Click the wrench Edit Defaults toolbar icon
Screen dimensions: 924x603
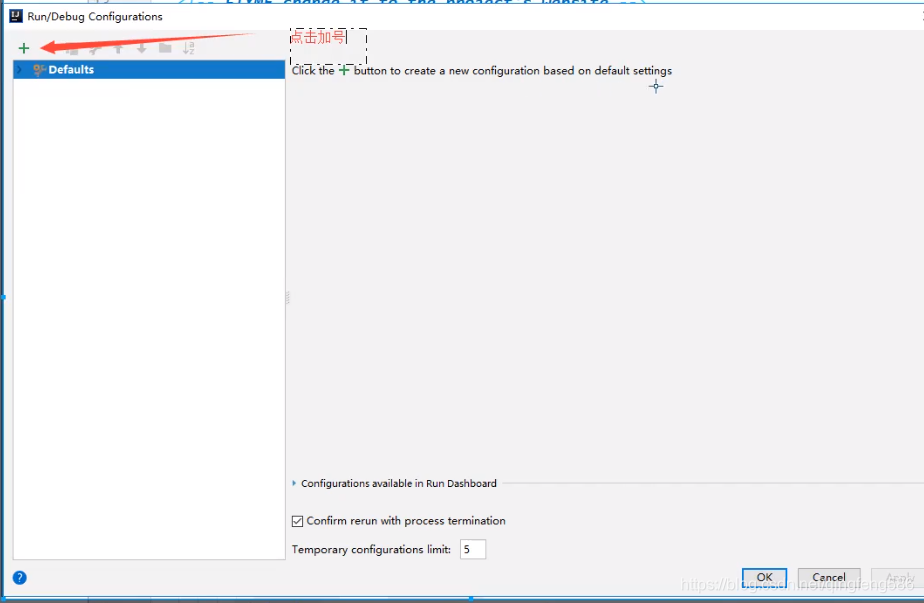[94, 50]
